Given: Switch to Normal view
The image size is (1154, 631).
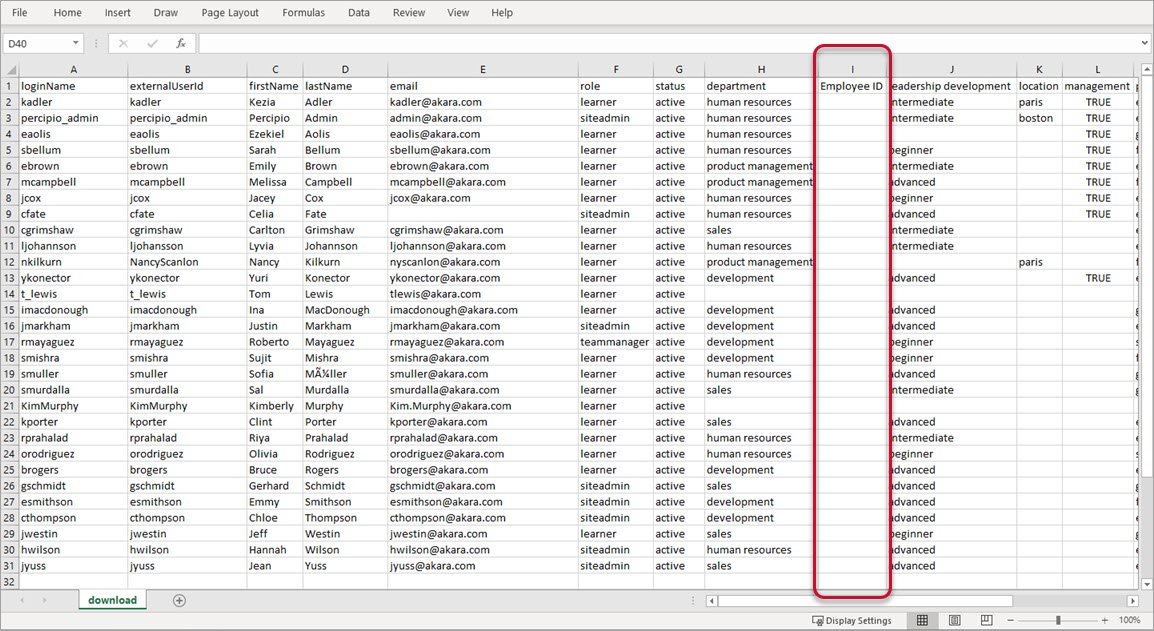Looking at the screenshot, I should (922, 621).
